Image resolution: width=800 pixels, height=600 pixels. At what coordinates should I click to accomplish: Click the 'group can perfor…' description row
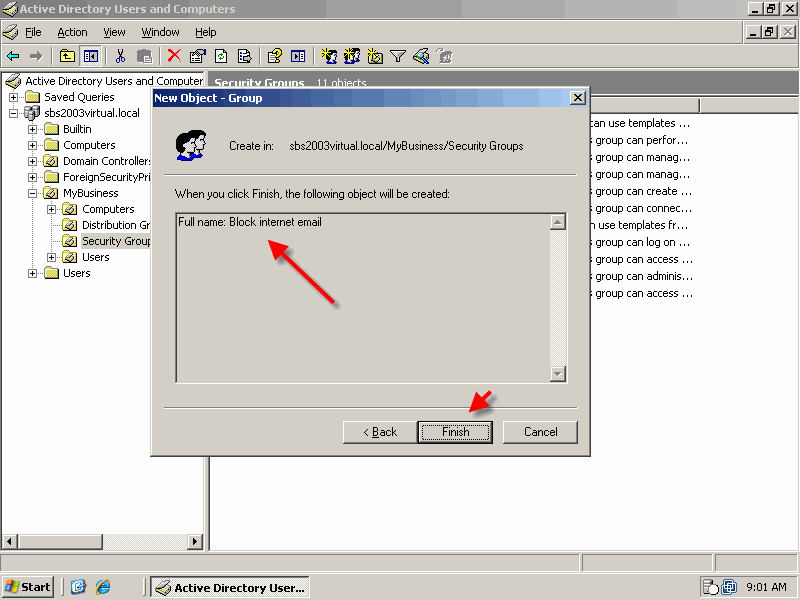pos(640,140)
